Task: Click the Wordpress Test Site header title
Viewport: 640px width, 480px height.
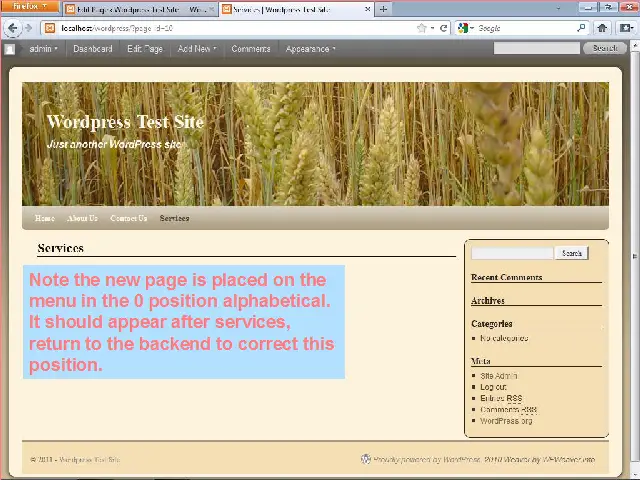Action: tap(125, 122)
